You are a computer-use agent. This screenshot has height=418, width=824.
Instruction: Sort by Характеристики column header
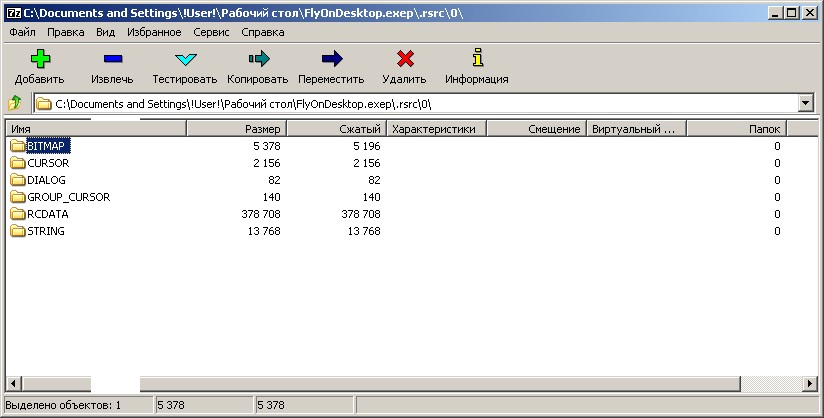tap(437, 129)
